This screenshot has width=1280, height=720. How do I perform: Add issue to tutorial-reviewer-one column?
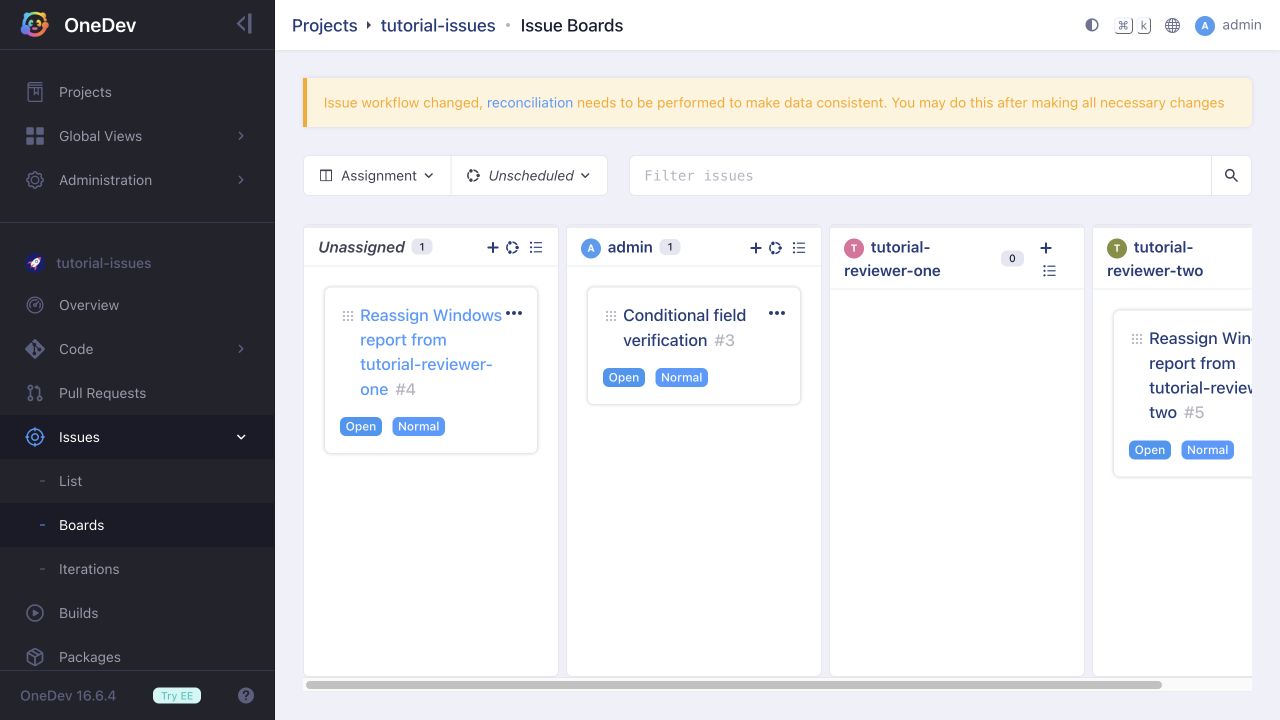1046,248
